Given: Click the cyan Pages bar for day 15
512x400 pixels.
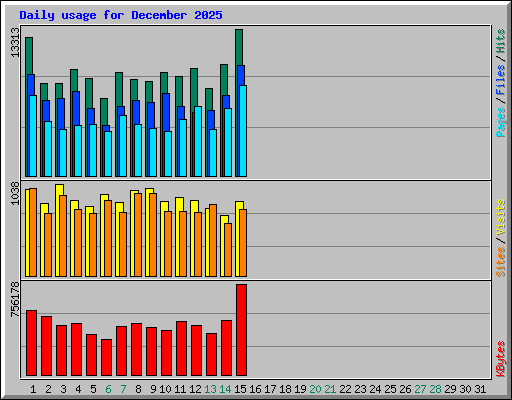Looking at the screenshot, I should 243,131.
